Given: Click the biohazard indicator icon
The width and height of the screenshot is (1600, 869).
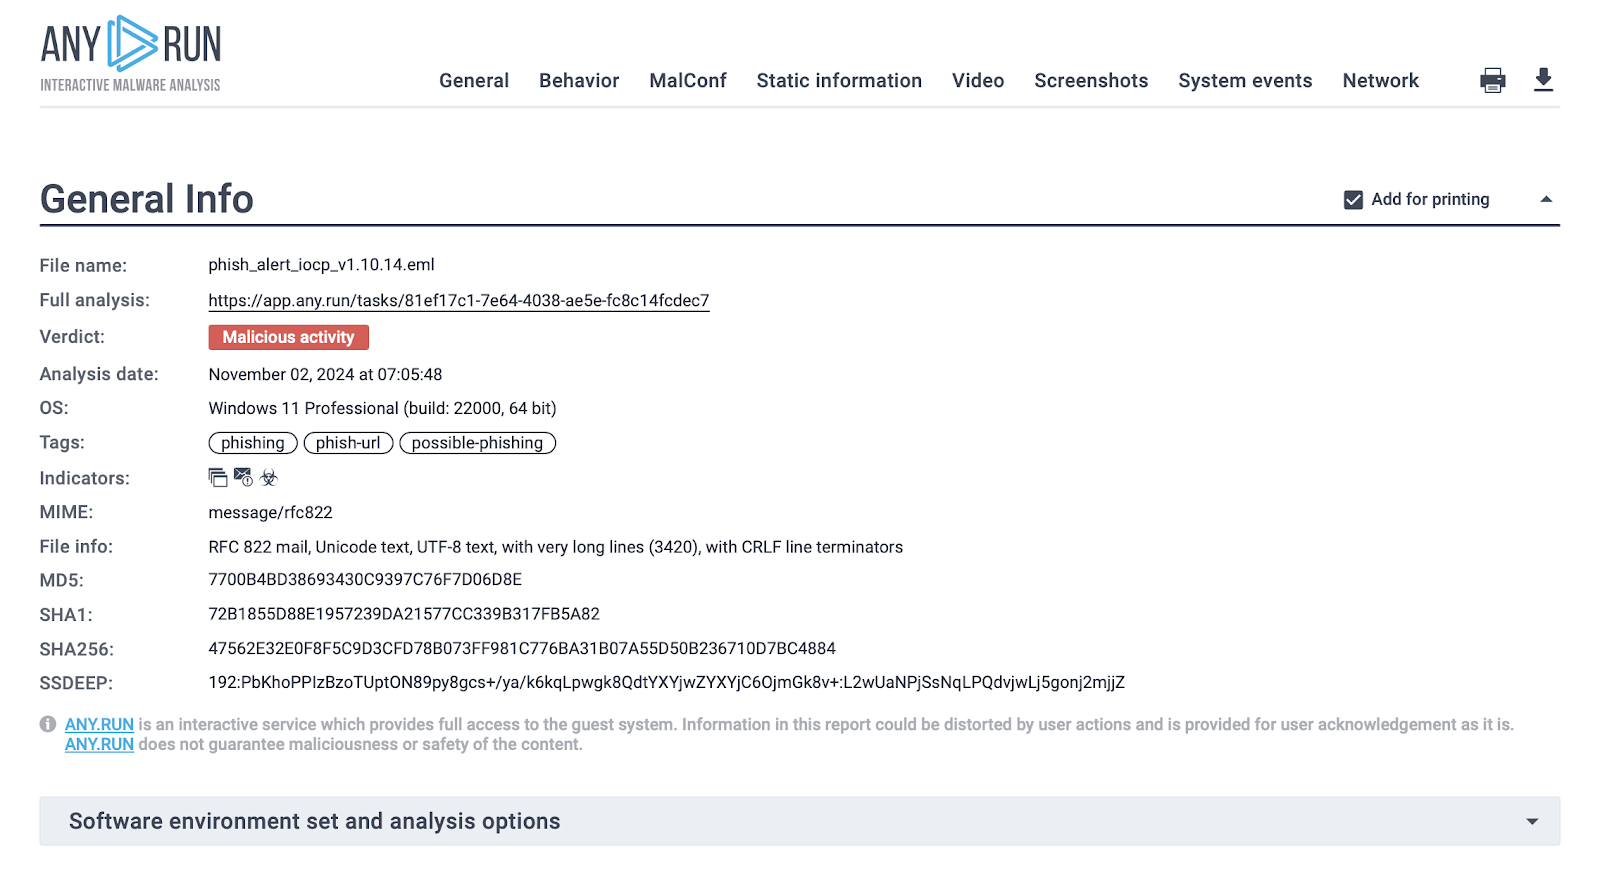Looking at the screenshot, I should point(269,478).
